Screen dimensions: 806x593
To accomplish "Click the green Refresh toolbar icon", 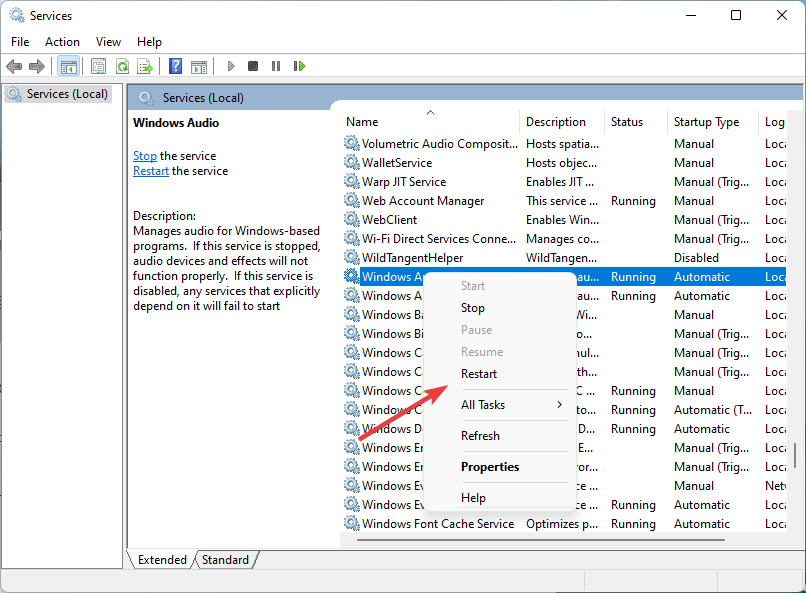I will point(122,66).
